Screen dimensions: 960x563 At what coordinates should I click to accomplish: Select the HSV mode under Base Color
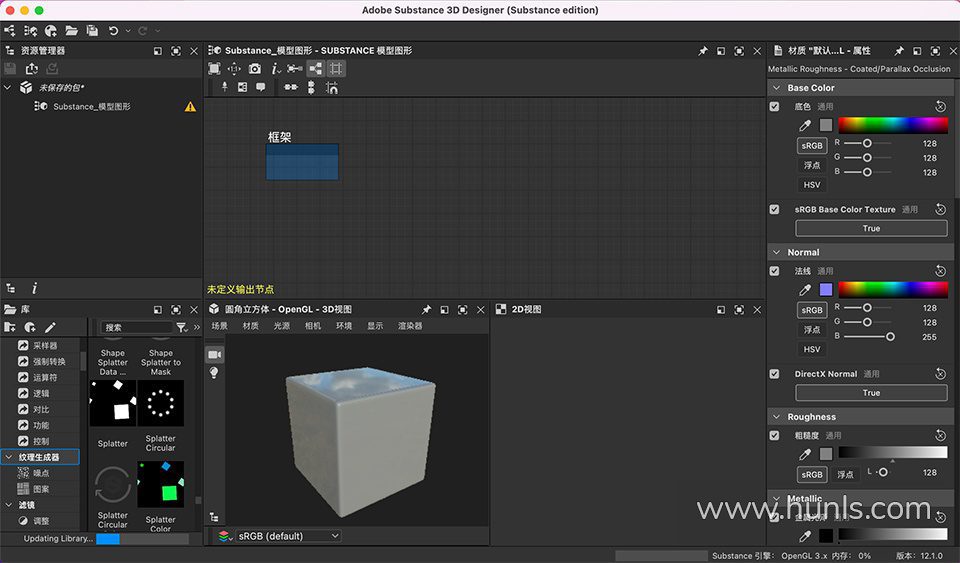tap(812, 184)
